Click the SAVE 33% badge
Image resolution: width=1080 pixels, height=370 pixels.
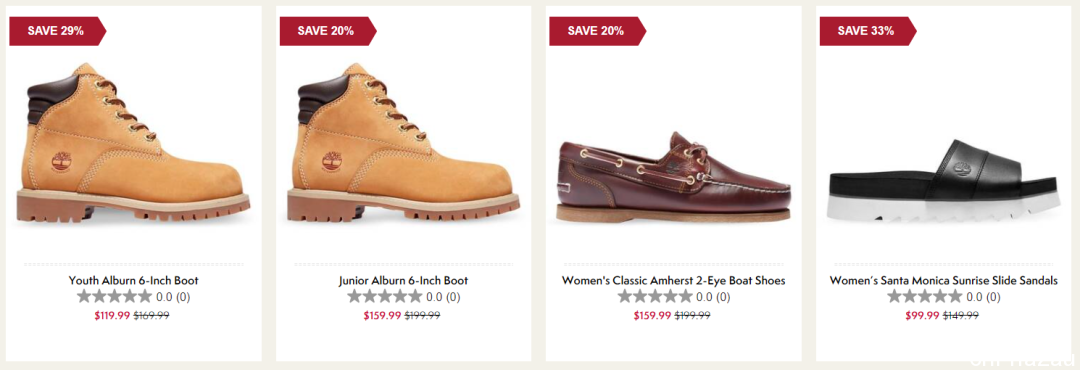coord(868,31)
